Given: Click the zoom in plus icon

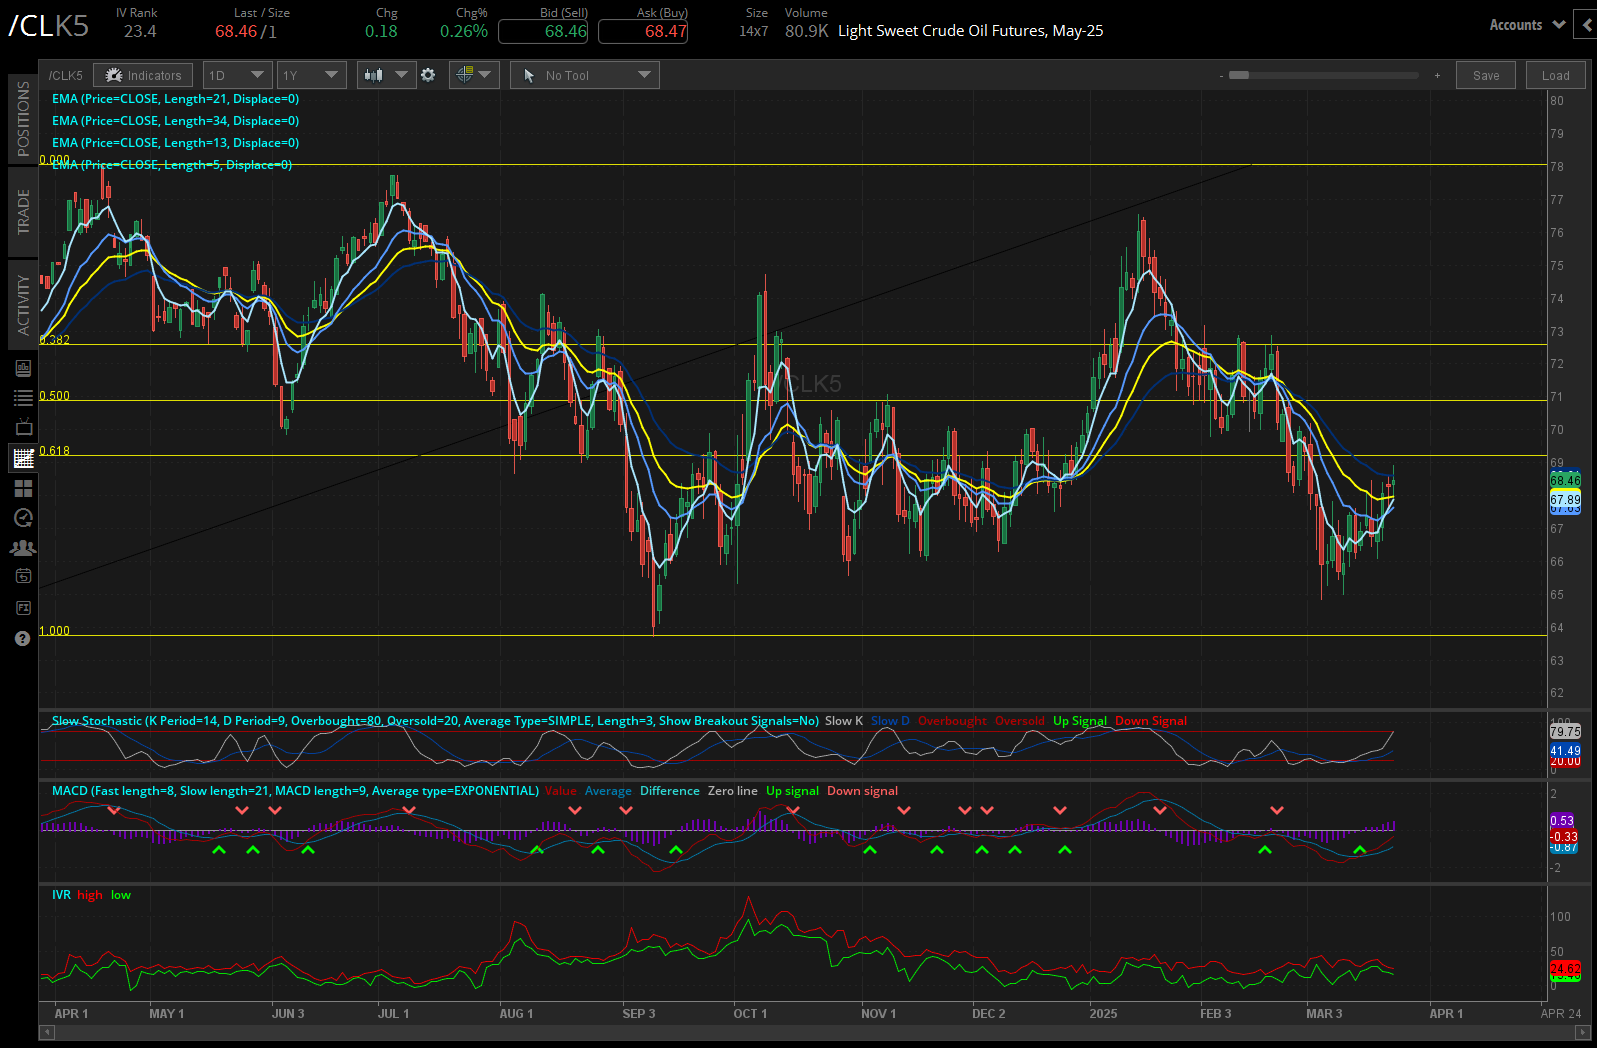Looking at the screenshot, I should 1437,76.
